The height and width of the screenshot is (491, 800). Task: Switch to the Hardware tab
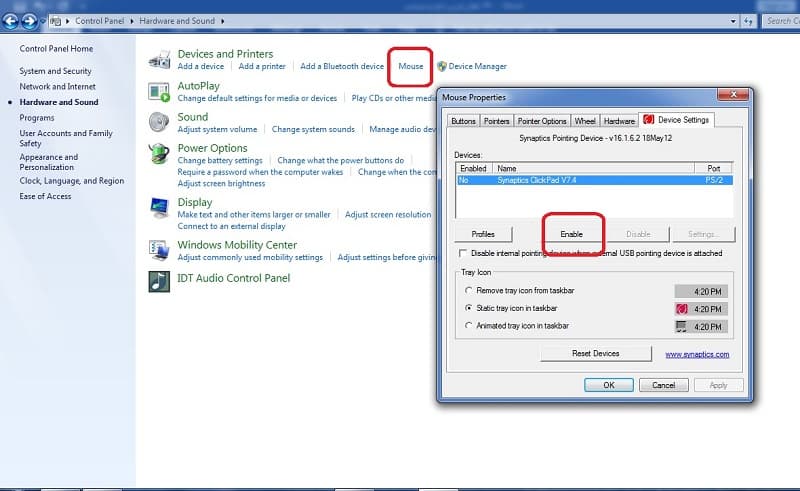(x=619, y=121)
